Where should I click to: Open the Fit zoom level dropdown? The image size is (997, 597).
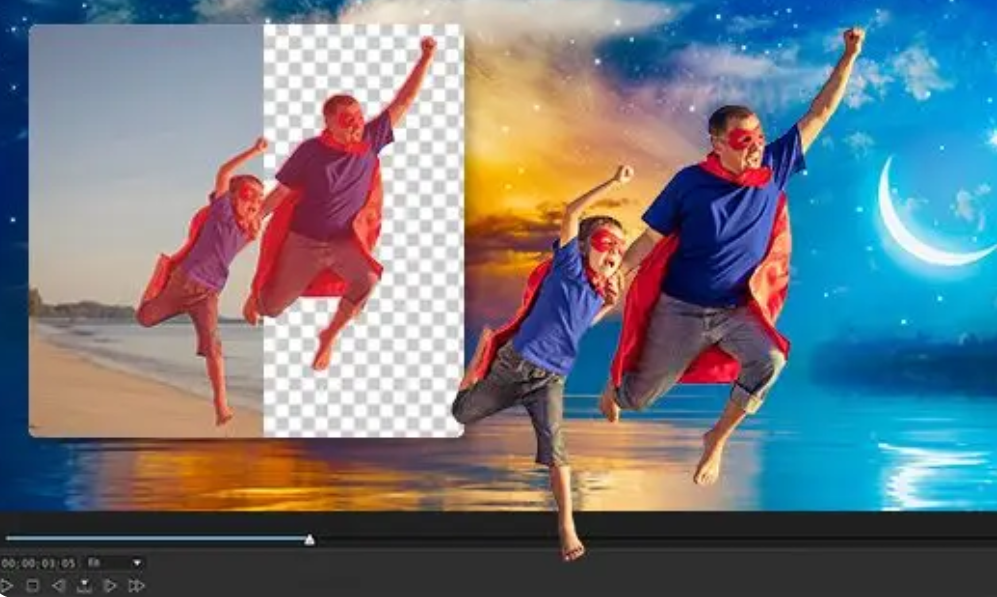(x=114, y=563)
